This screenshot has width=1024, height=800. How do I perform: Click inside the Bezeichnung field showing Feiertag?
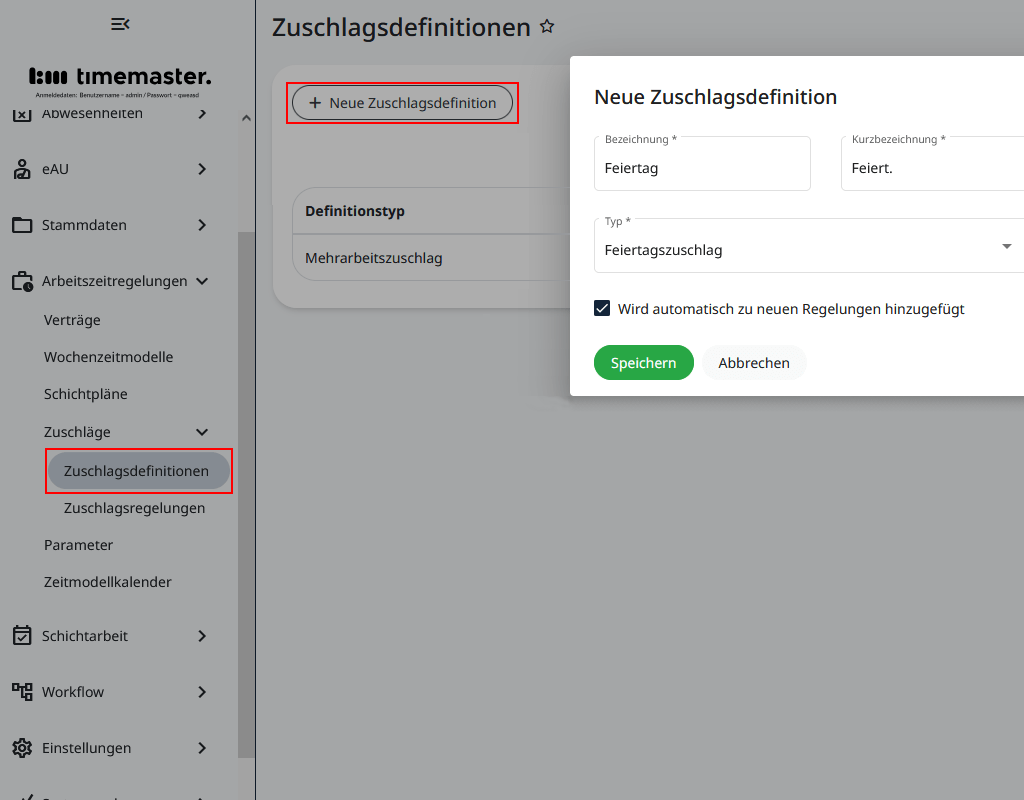700,167
